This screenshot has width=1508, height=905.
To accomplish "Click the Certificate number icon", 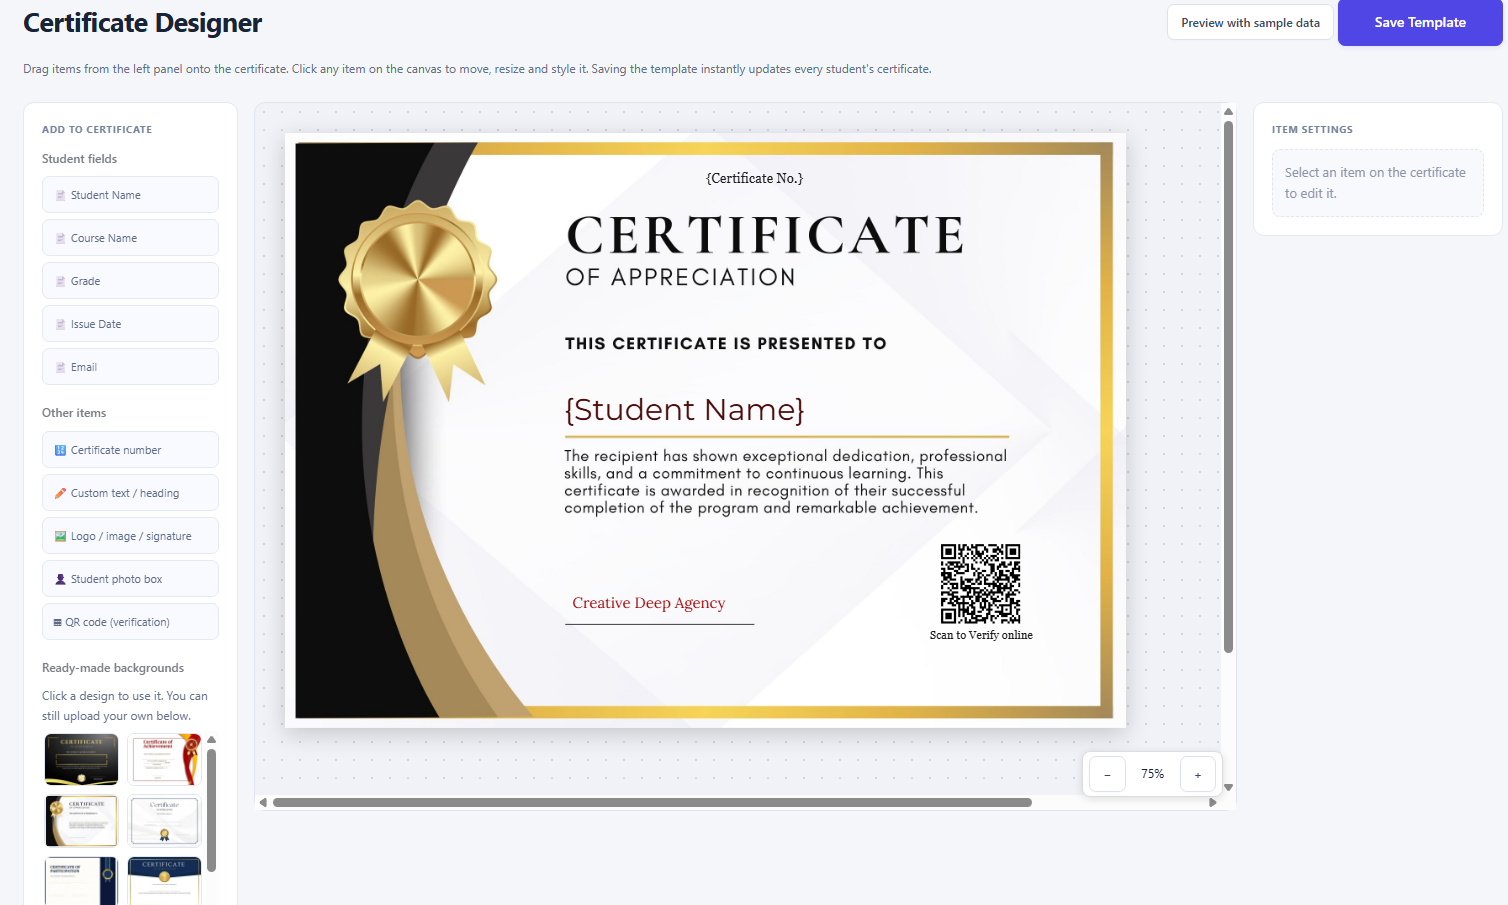I will click(x=61, y=451).
